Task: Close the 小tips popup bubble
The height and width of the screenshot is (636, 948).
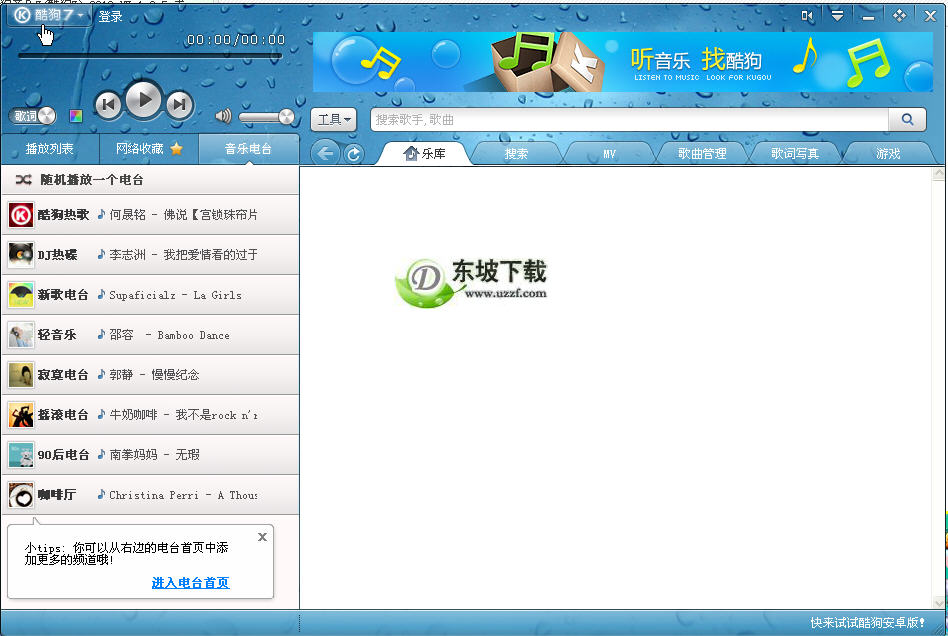Action: pos(262,537)
